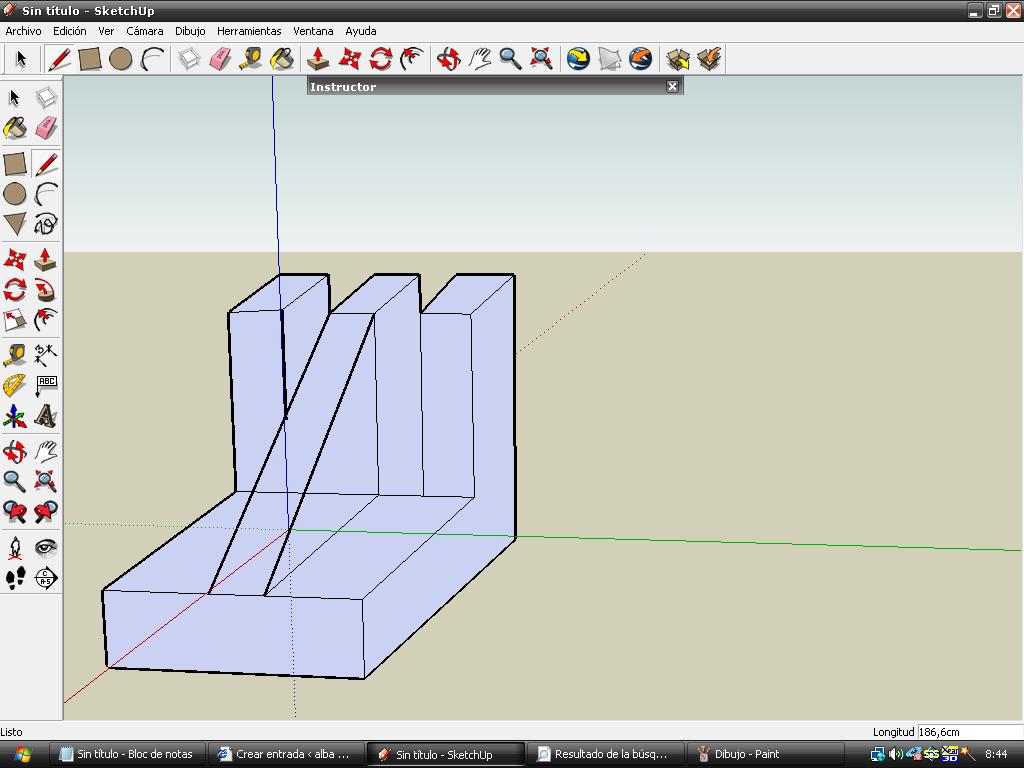Choose the Protractor tool in the left palette
Viewport: 1024px width, 768px height.
point(14,385)
